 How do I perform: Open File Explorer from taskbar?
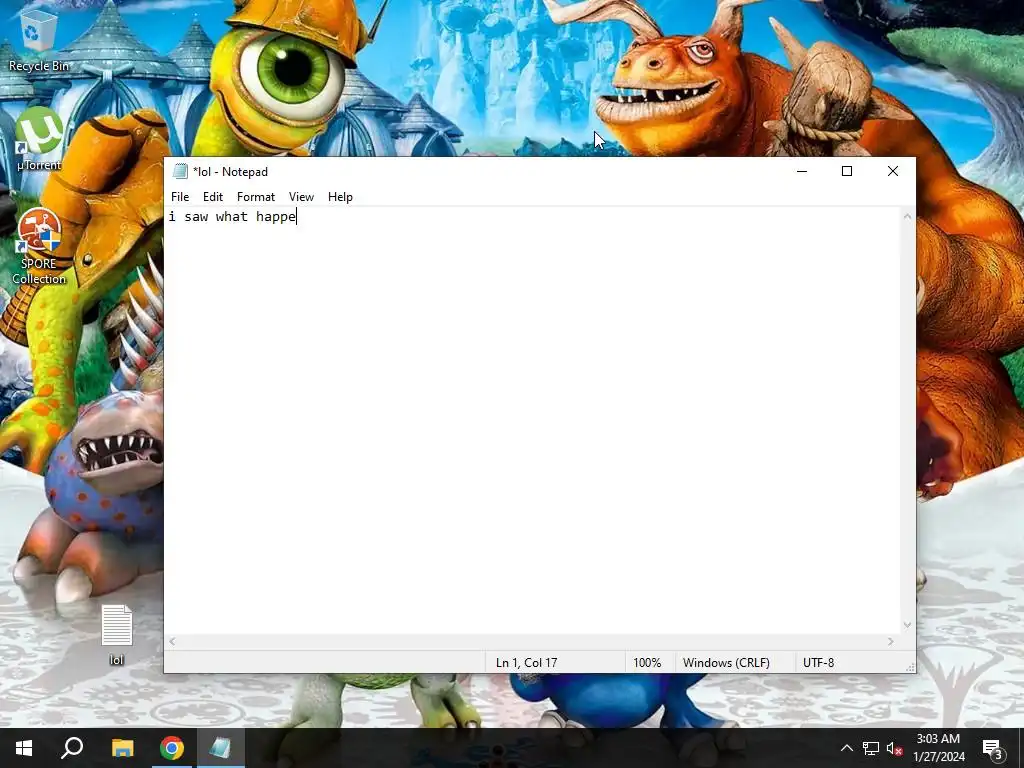point(122,748)
